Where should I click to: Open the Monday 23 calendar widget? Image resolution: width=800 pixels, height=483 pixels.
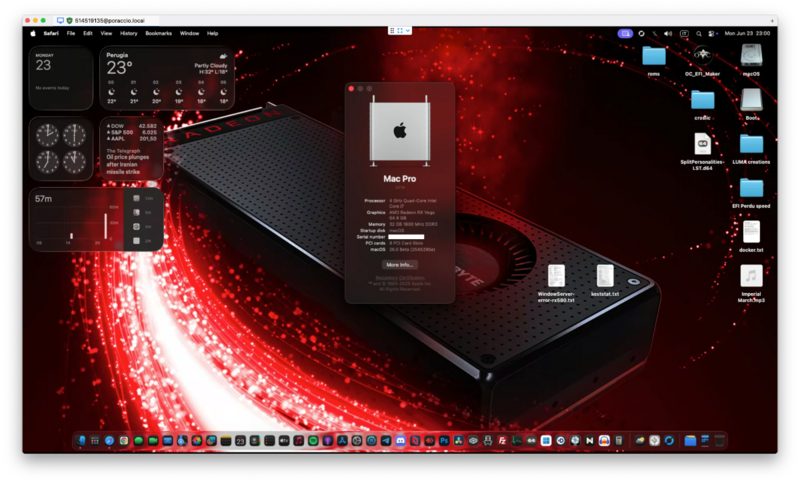(x=61, y=78)
